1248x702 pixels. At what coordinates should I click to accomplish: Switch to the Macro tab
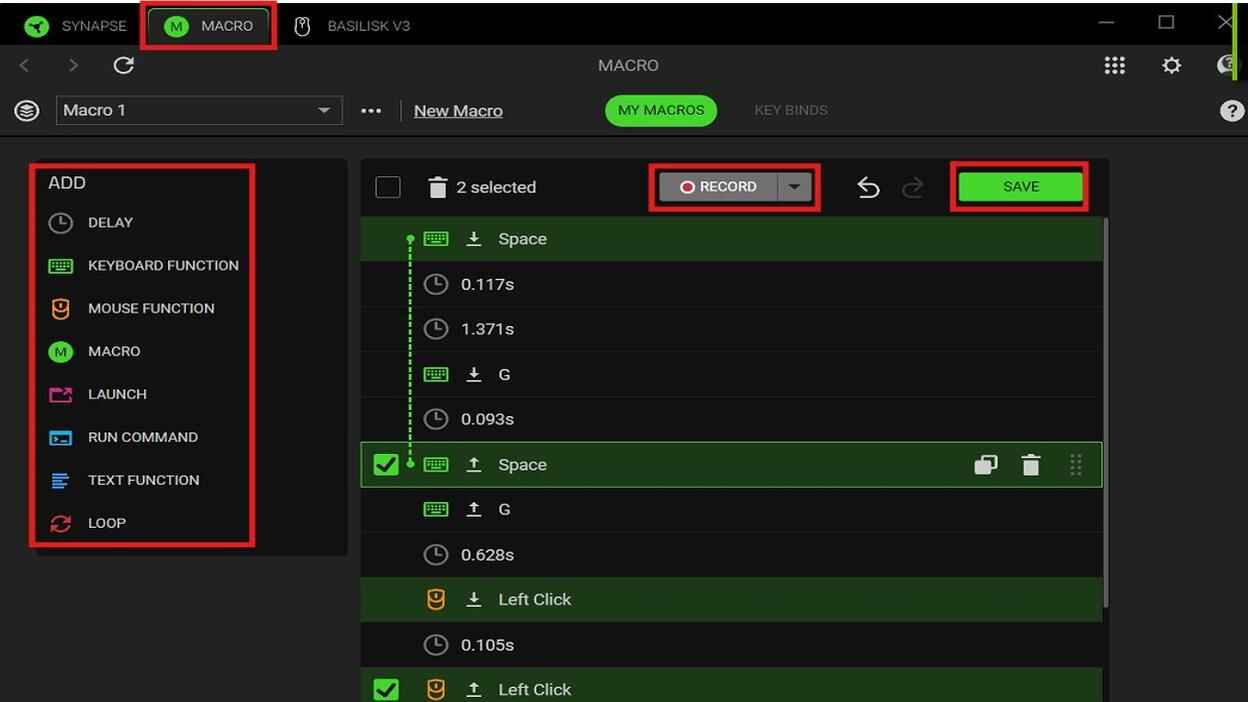pyautogui.click(x=208, y=26)
